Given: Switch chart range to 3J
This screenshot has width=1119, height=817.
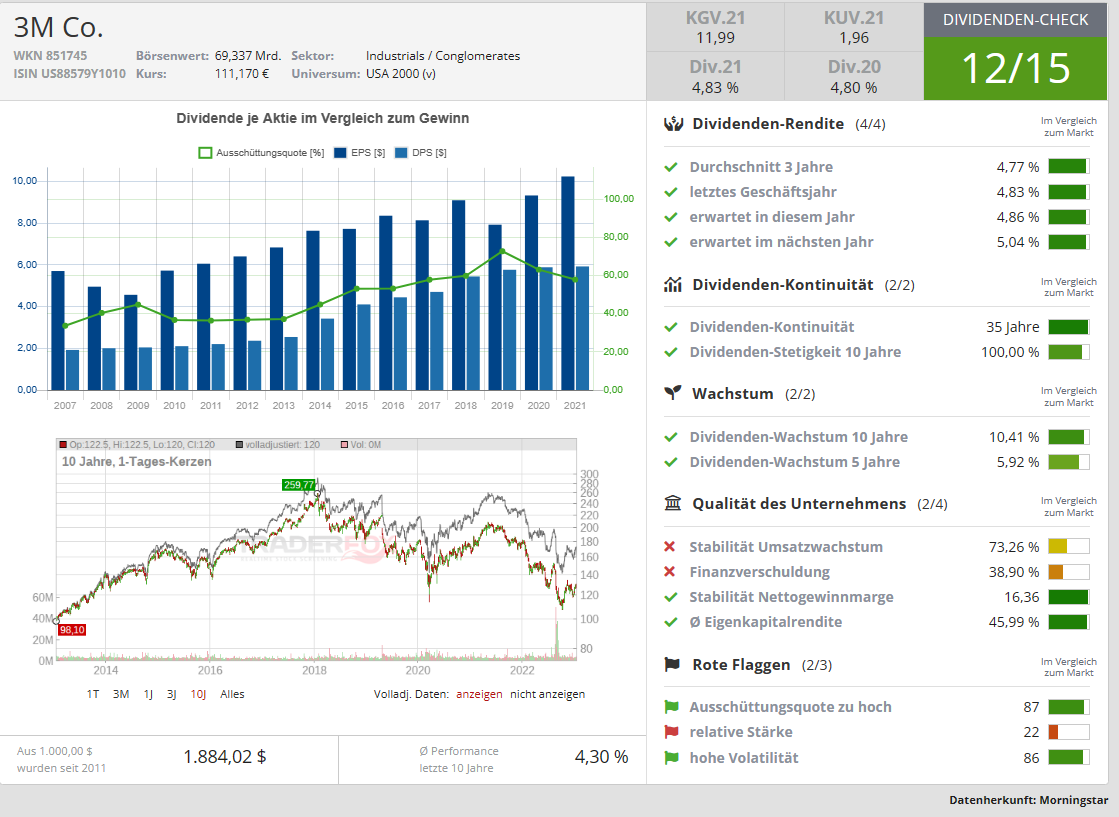Looking at the screenshot, I should (x=172, y=694).
